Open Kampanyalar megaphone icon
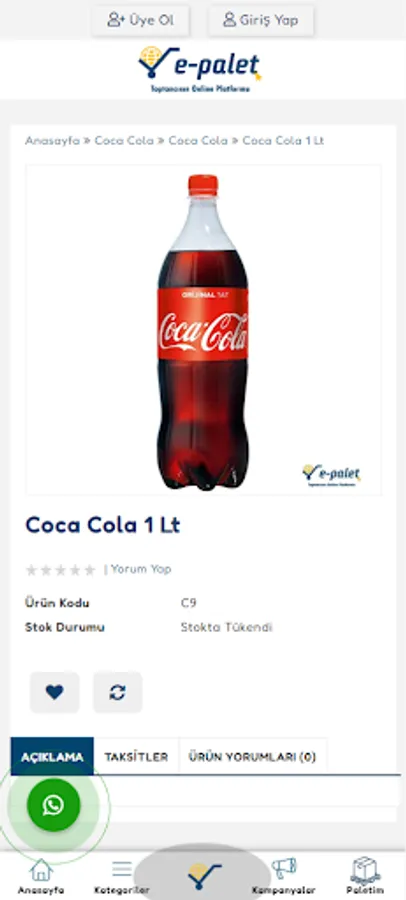Viewport: 406px width, 900px height. (x=284, y=876)
